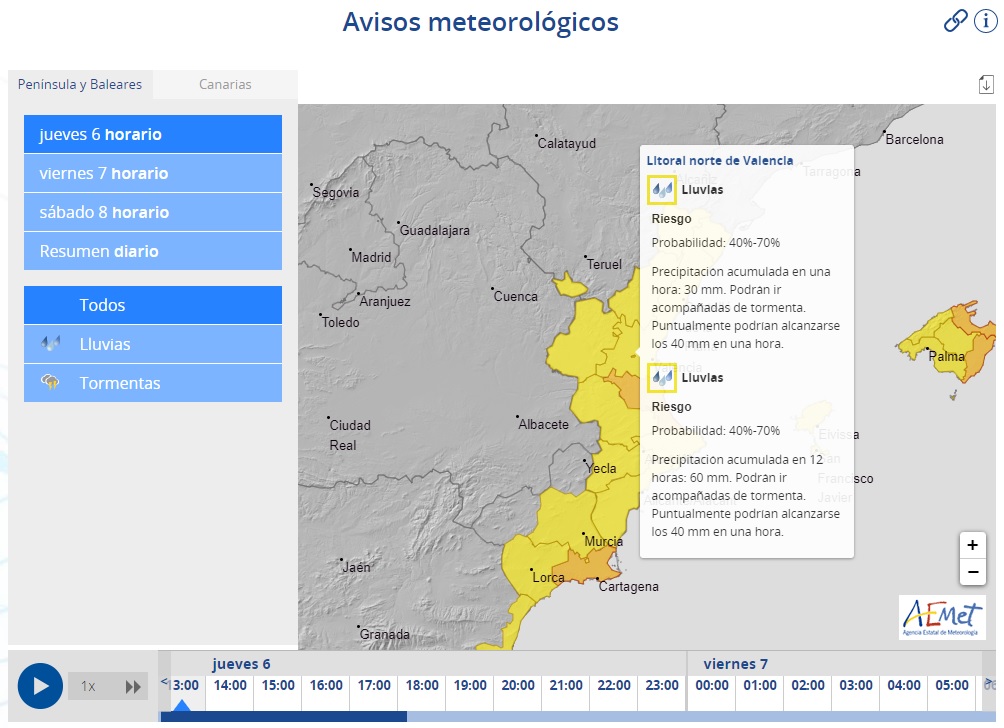The image size is (1004, 728).
Task: Enable the Todos warnings filter
Action: coord(152,305)
